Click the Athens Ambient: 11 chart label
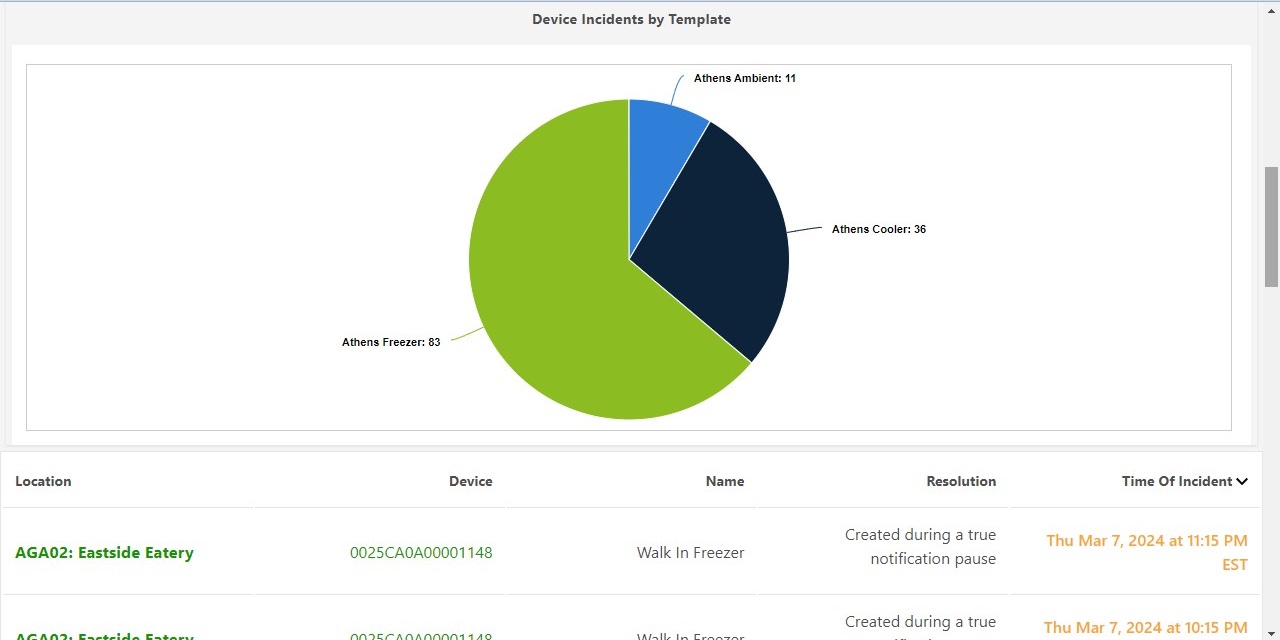The image size is (1280, 640). (x=744, y=78)
